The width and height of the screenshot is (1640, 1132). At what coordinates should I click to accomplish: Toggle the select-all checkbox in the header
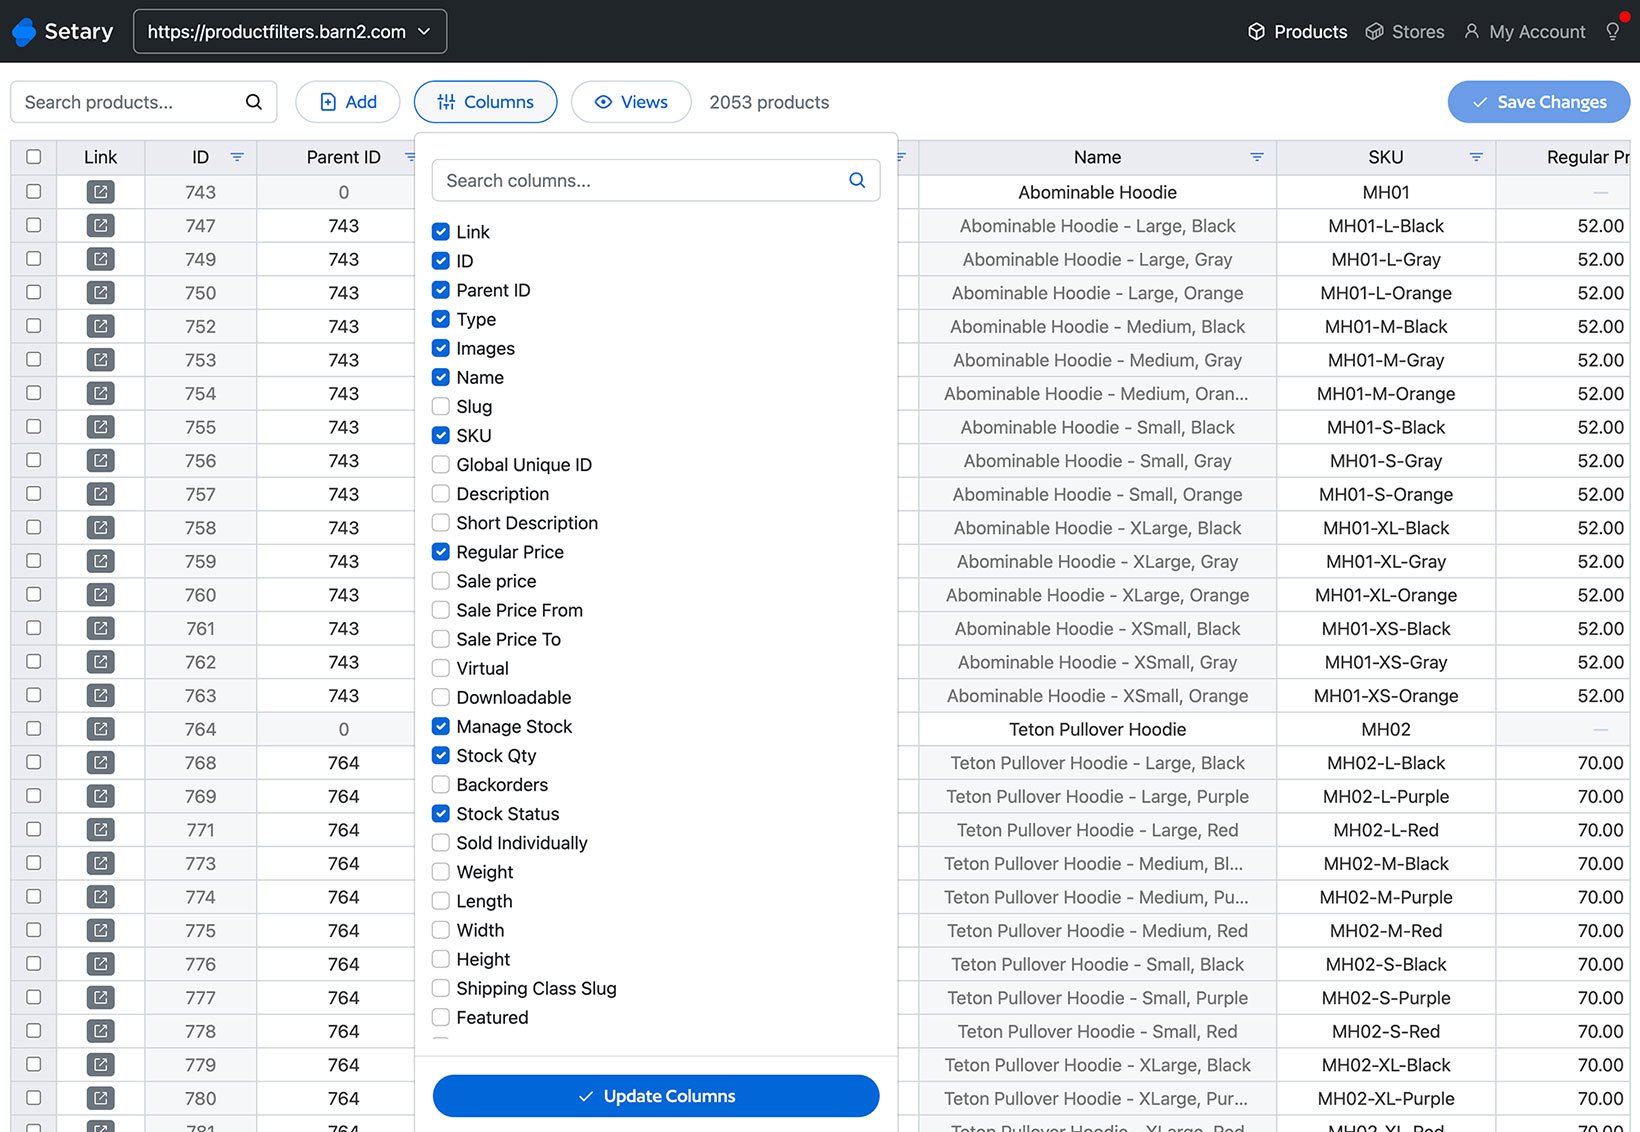click(33, 157)
